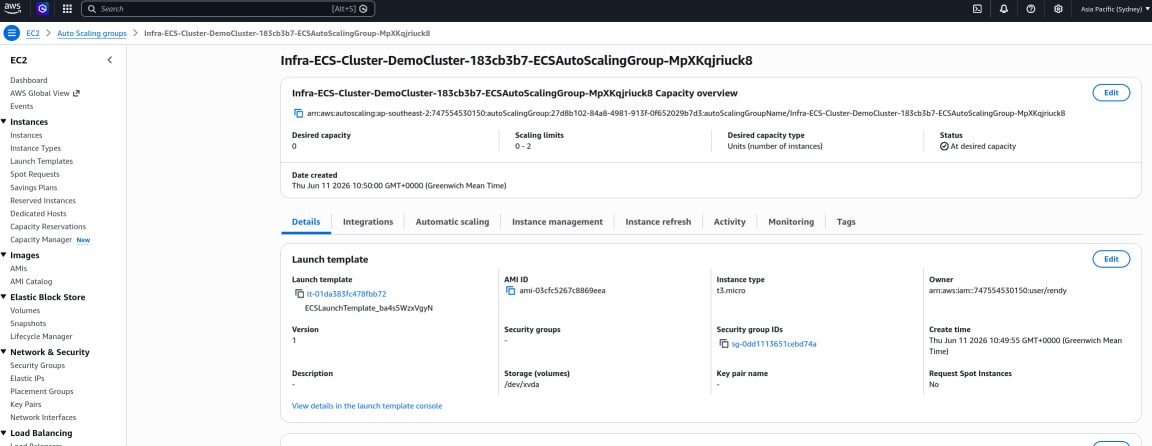The image size is (1152, 446).
Task: Go to Auto Scaling groups breadcrumb
Action: tap(92, 33)
